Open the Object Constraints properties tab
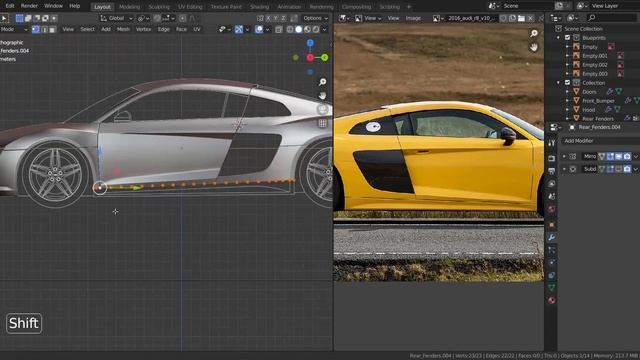This screenshot has height=360, width=640. [551, 275]
